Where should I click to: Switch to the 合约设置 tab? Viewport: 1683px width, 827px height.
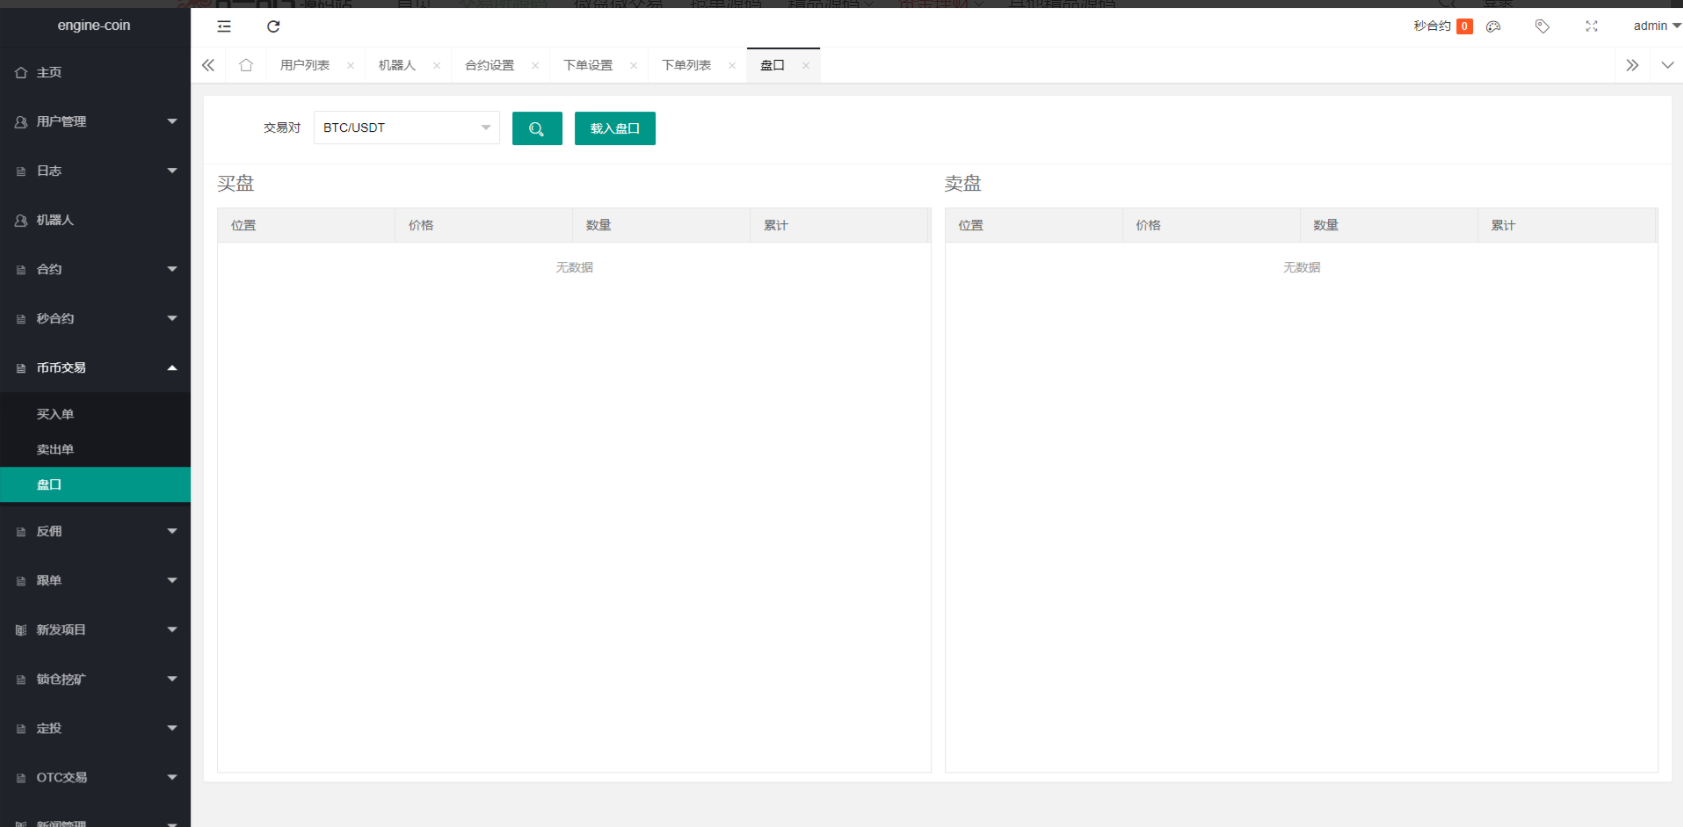tap(489, 66)
